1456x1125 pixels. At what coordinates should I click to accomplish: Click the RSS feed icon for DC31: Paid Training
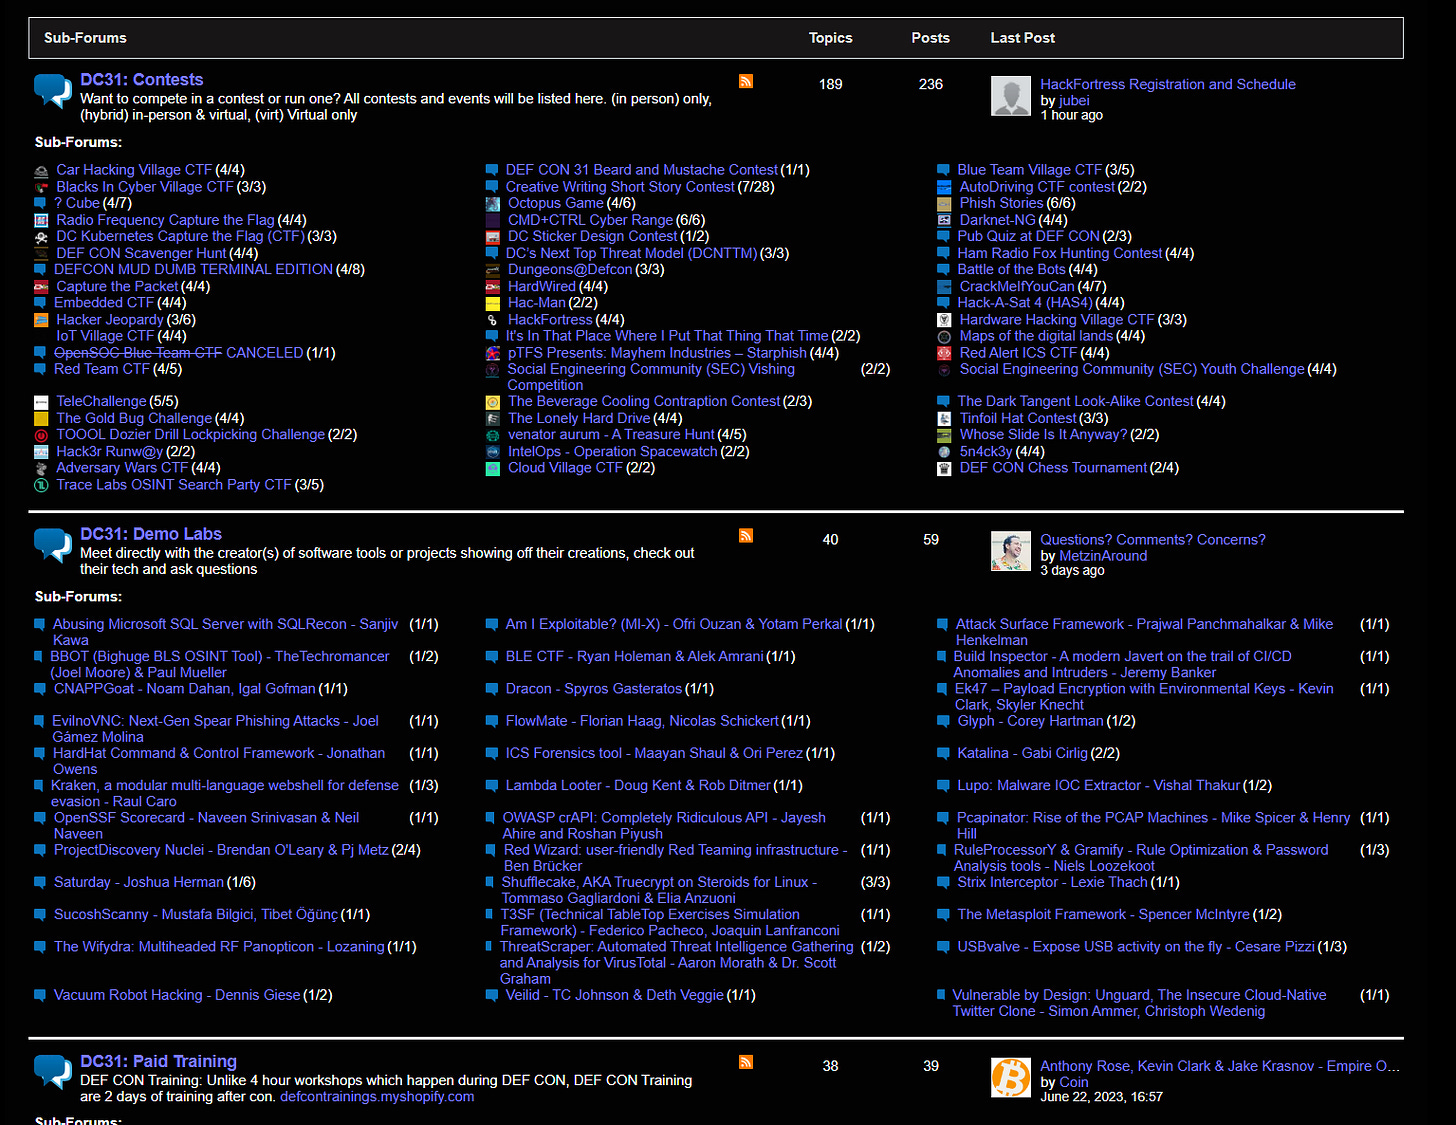point(746,1062)
